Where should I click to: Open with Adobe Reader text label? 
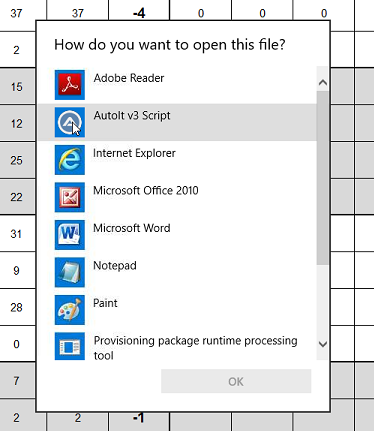click(x=129, y=78)
